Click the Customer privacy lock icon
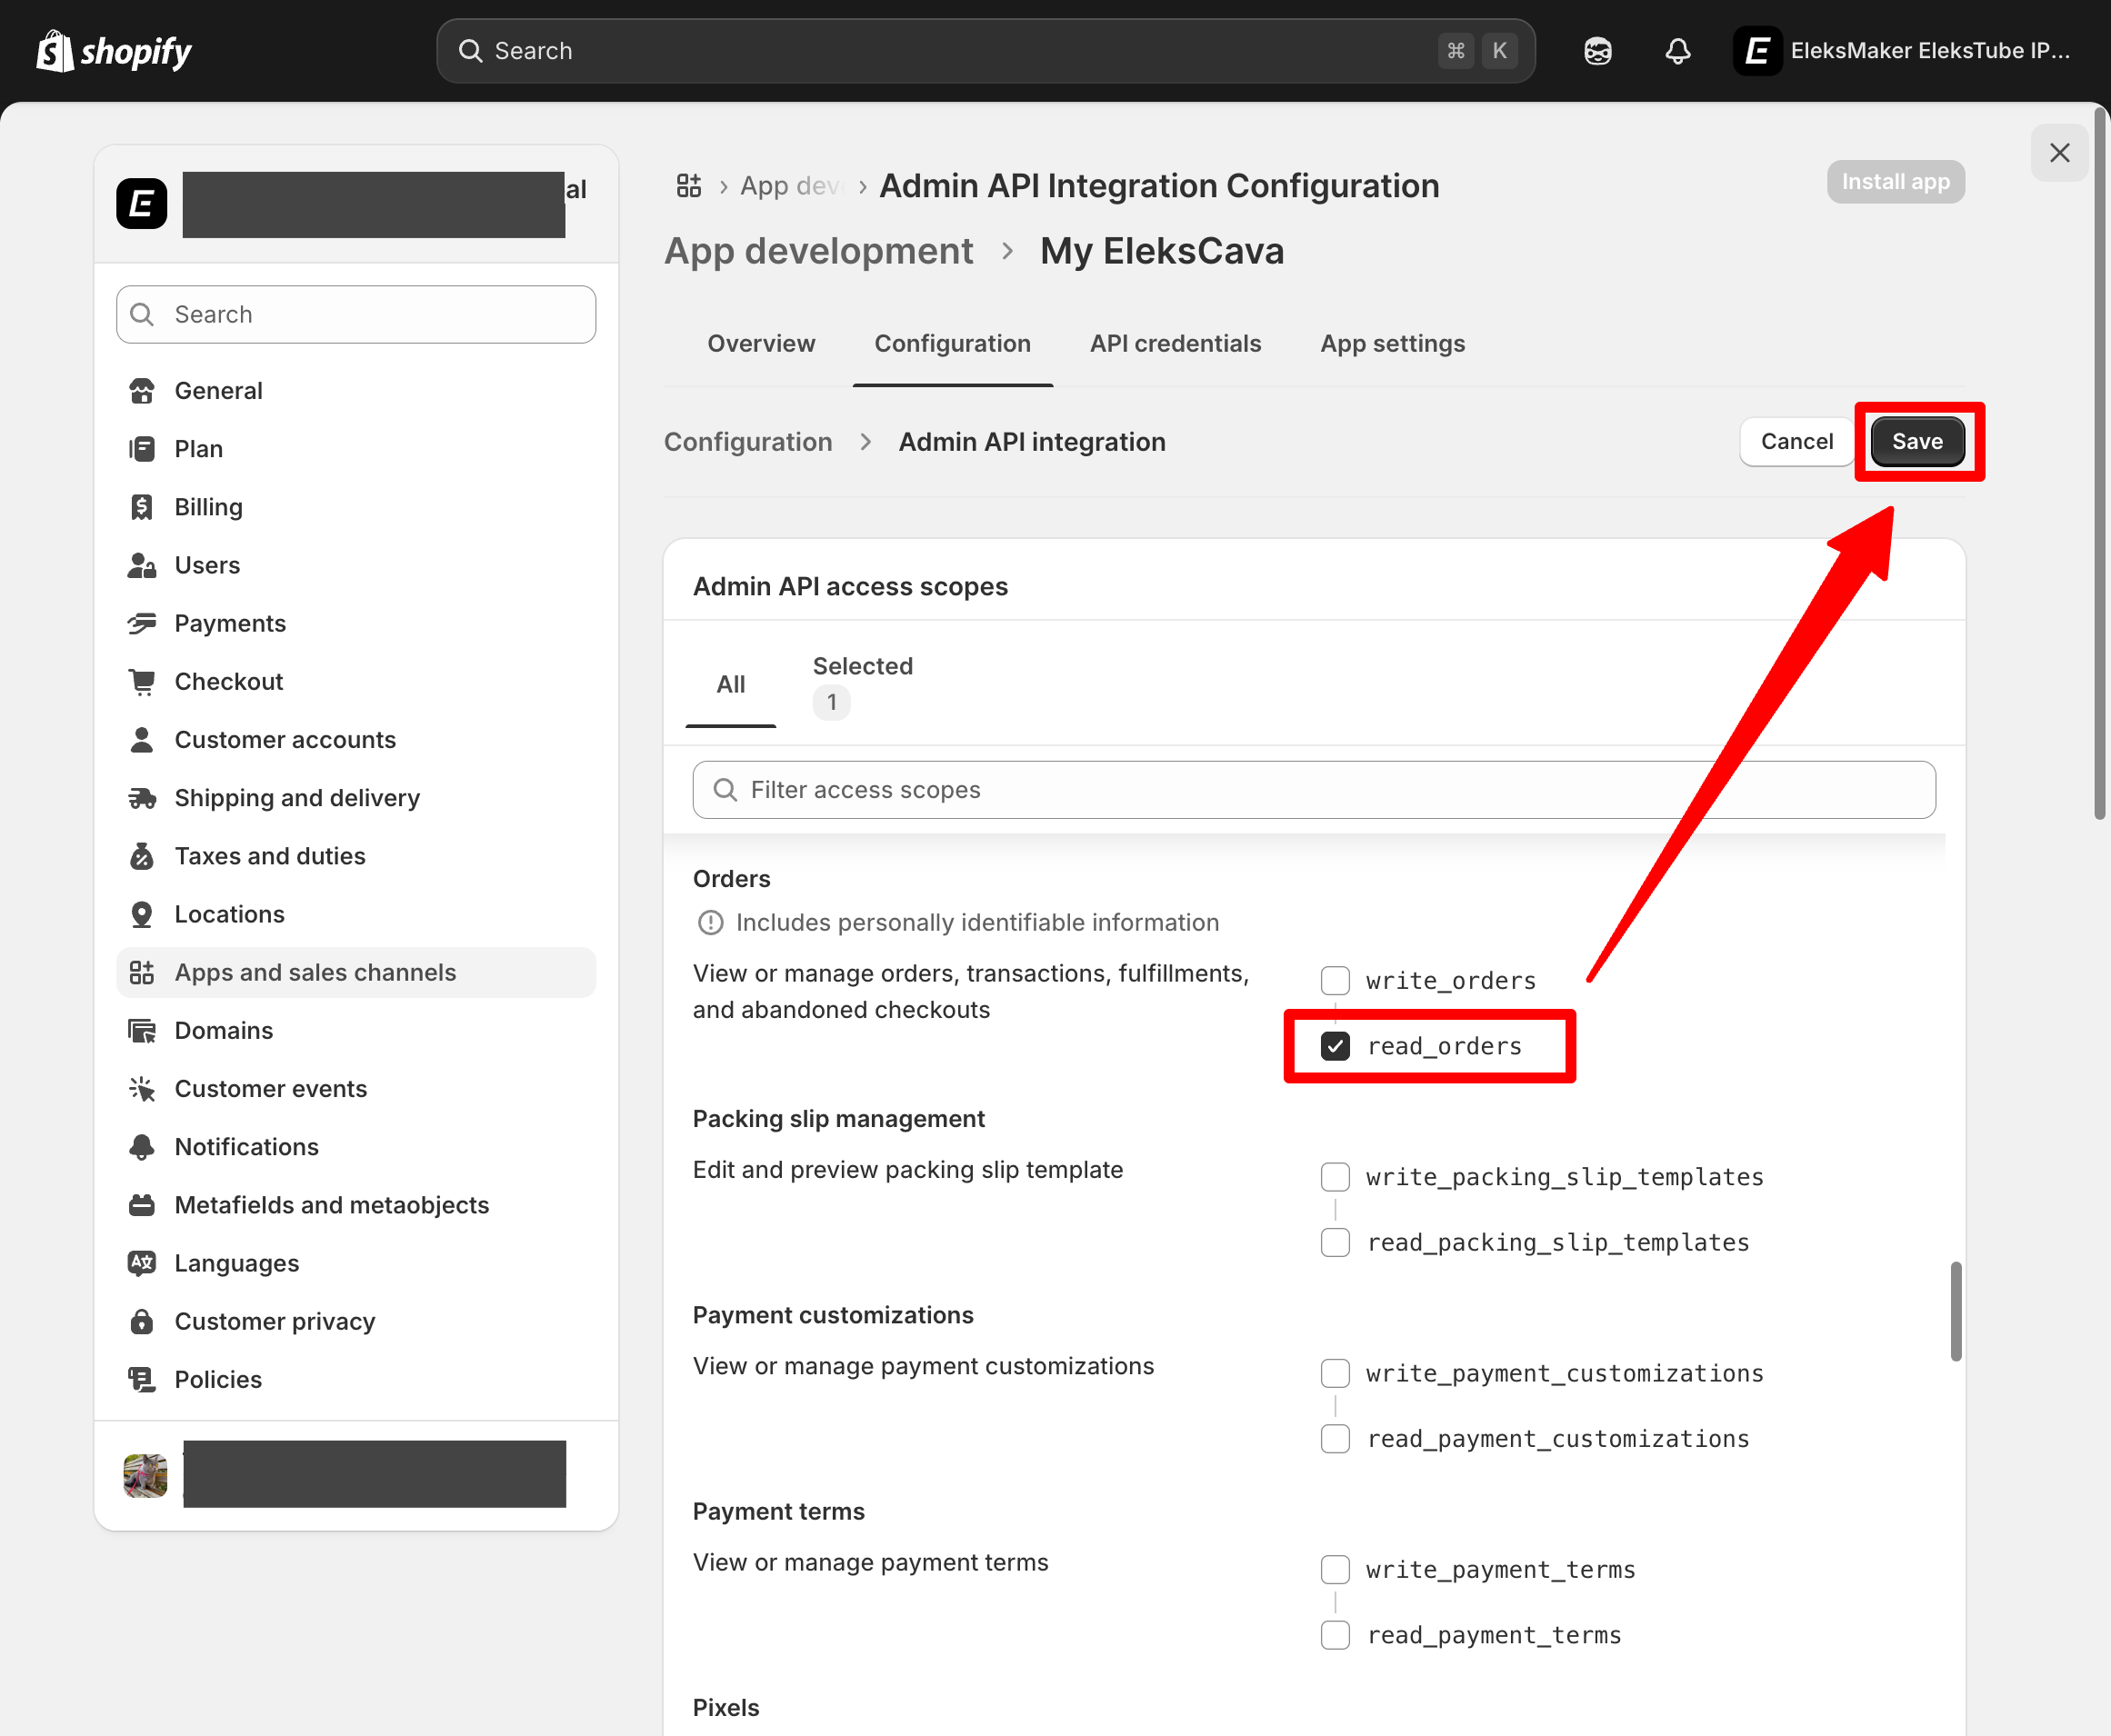The image size is (2111, 1736). 142,1321
